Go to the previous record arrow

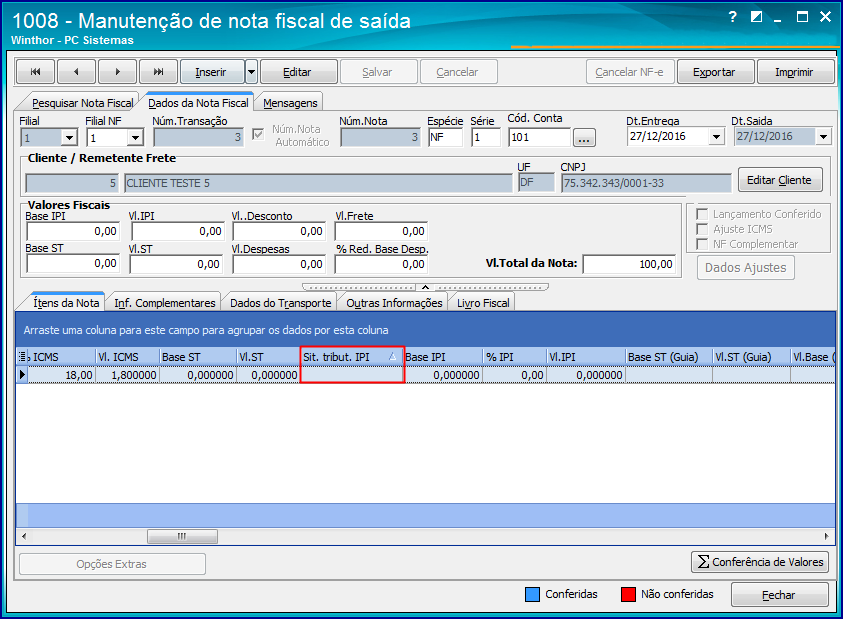point(76,72)
